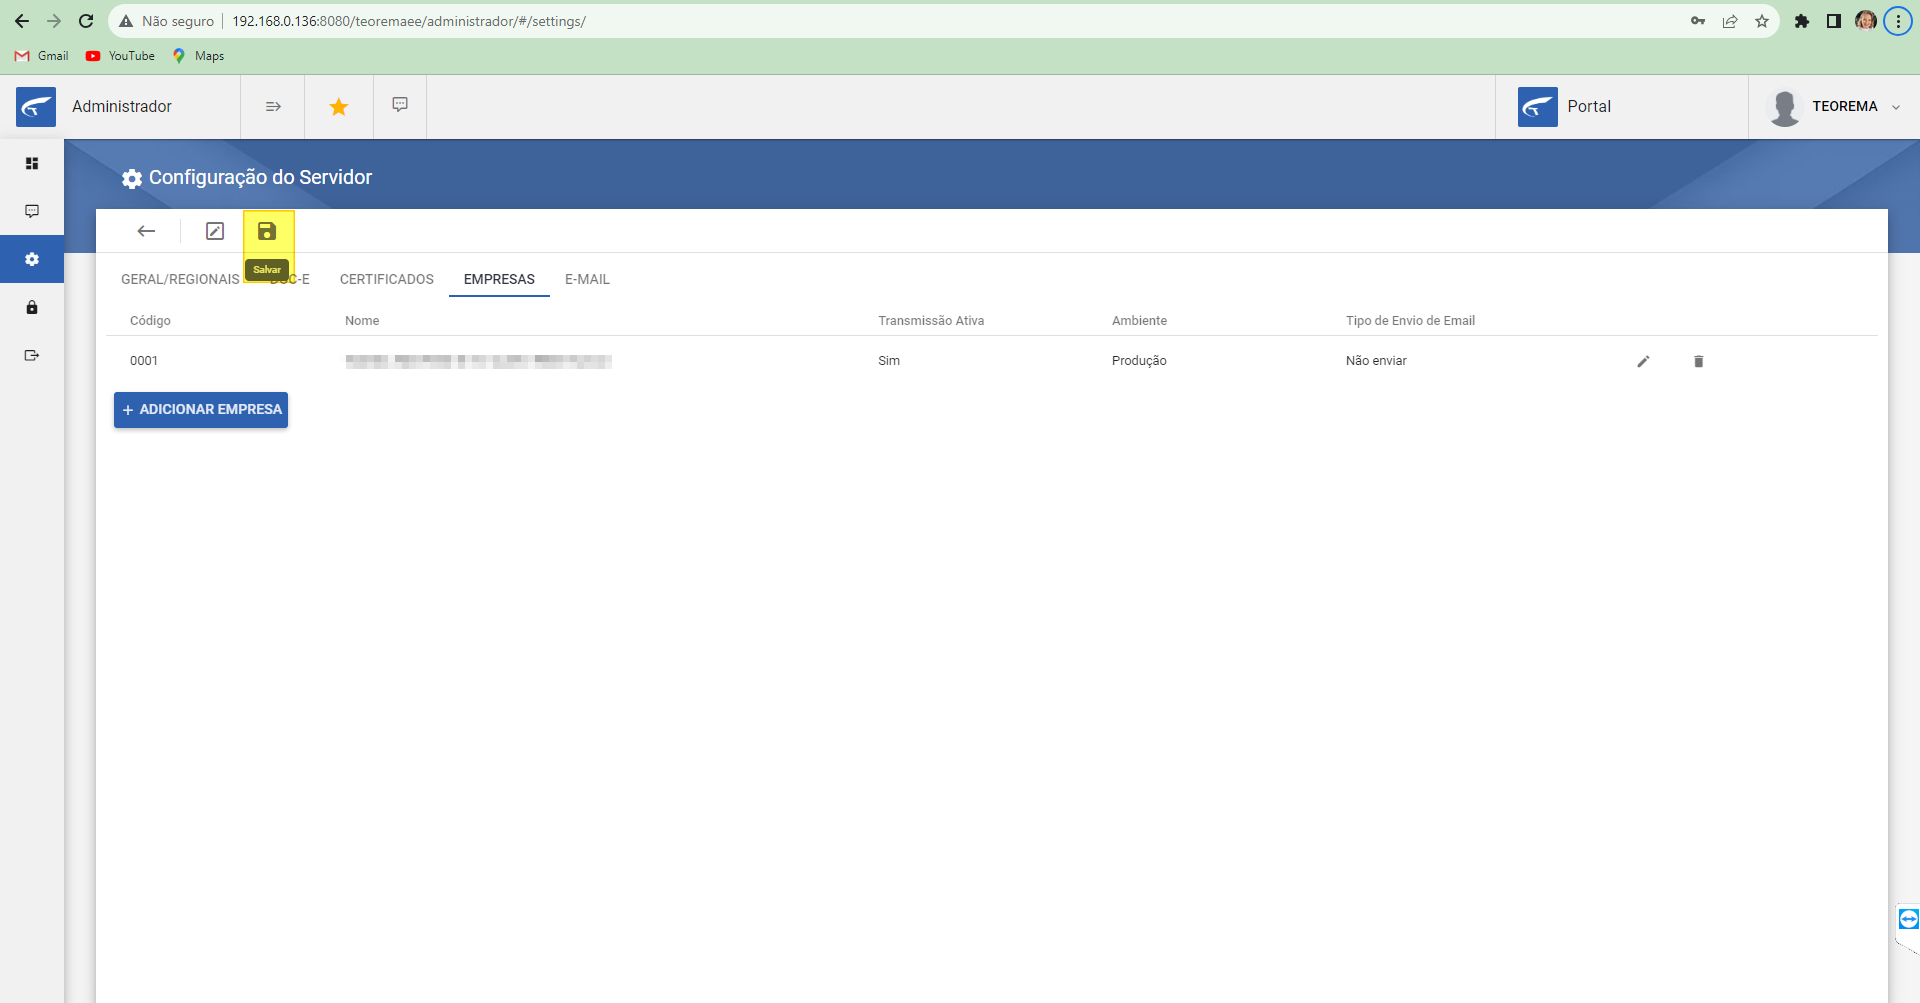The width and height of the screenshot is (1920, 1003).
Task: Click the TeamViewer side panel icon
Action: tap(1908, 919)
